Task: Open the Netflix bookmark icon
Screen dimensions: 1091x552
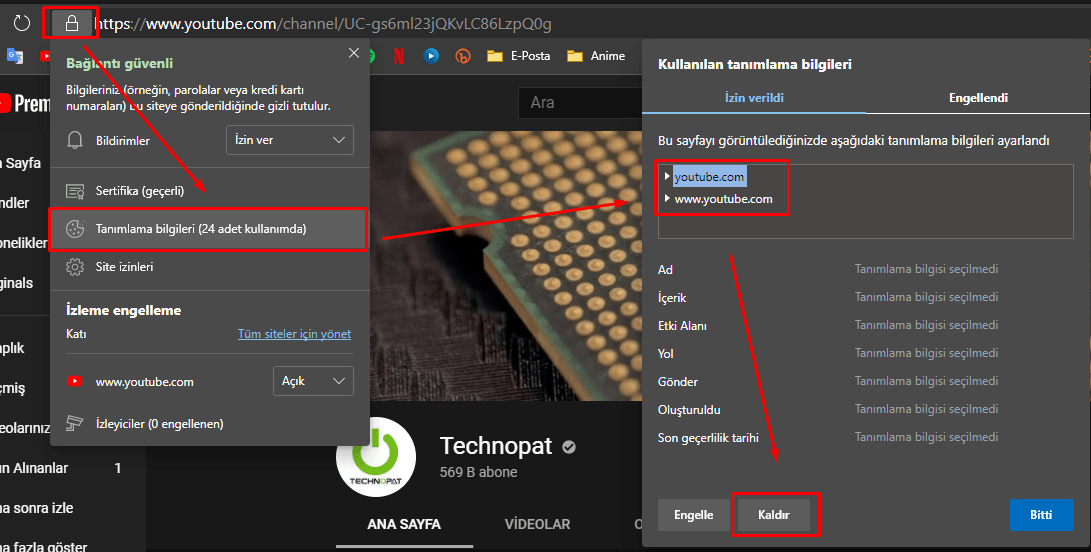Action: click(x=399, y=56)
